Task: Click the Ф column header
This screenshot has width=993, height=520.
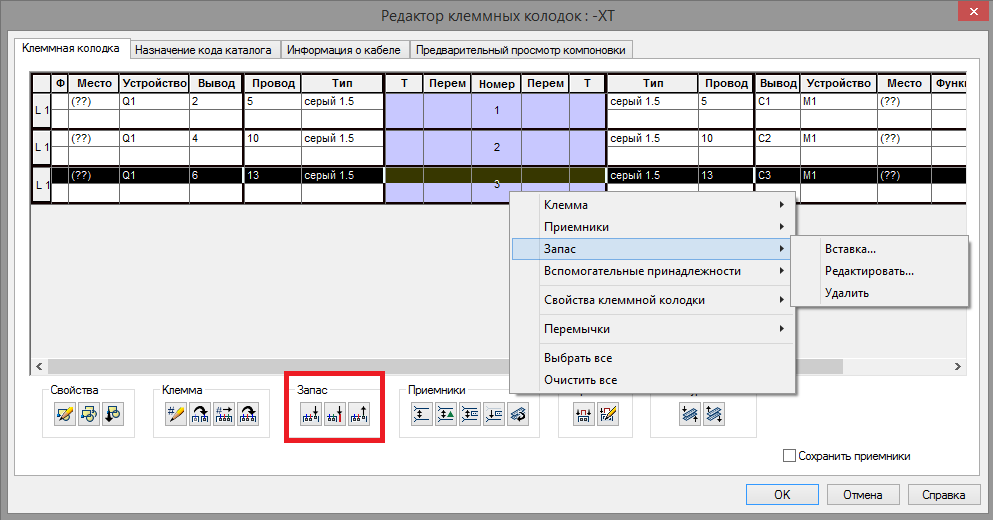Action: [60, 83]
